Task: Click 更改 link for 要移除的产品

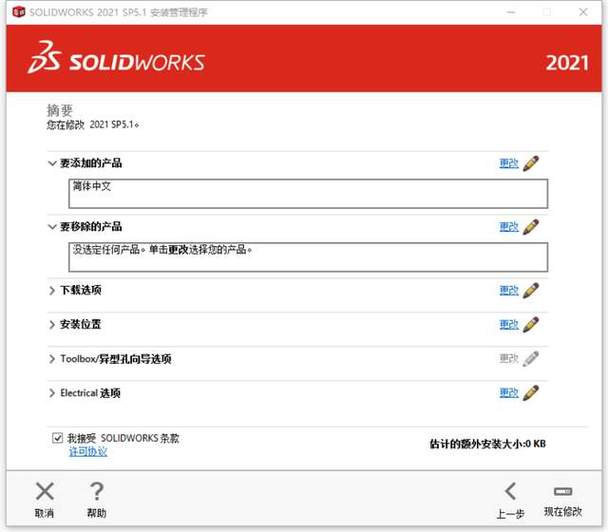Action: point(509,227)
